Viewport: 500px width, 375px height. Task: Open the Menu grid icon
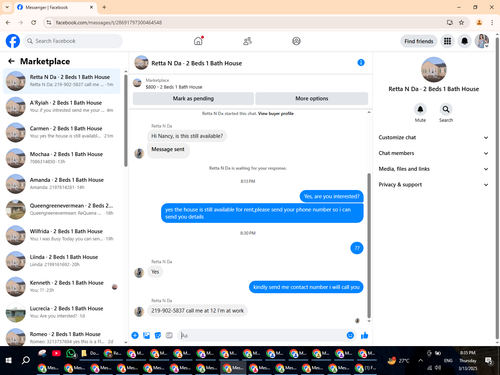(447, 41)
